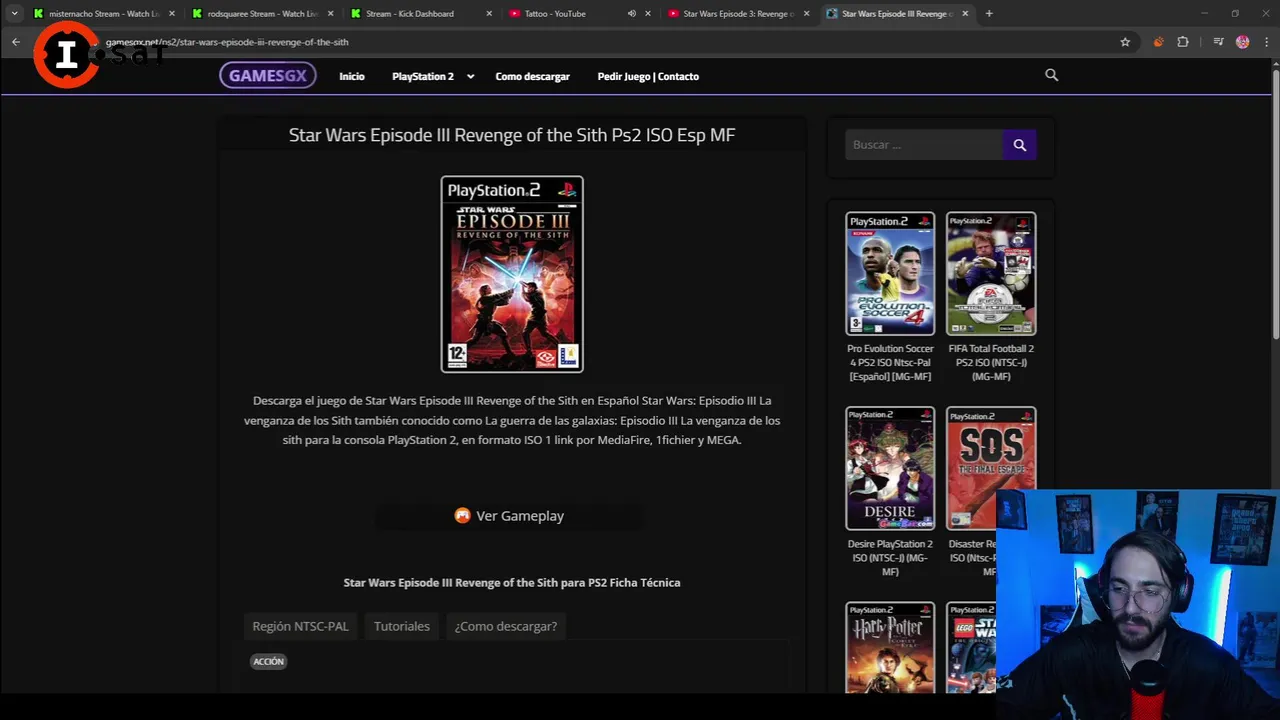1280x720 pixels.
Task: Open LEGO Star Wars cover thumbnail
Action: (971, 647)
